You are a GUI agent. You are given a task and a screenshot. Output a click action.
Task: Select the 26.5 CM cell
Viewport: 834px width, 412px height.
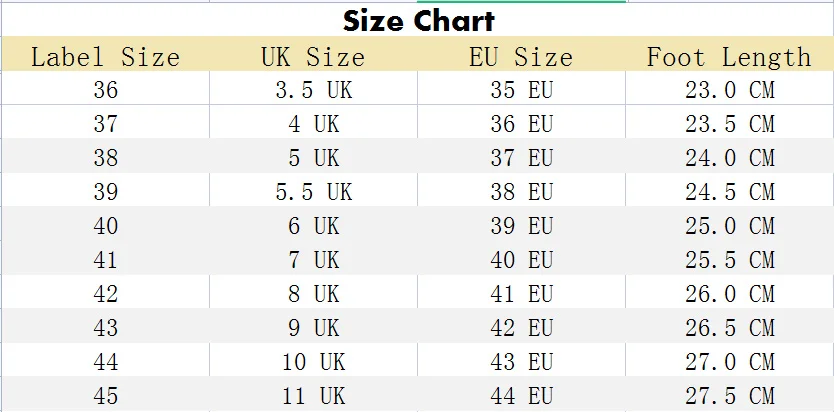coord(730,326)
